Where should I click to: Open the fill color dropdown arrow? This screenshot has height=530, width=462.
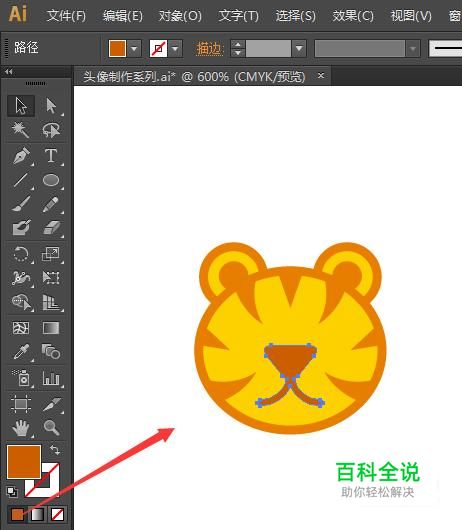135,49
